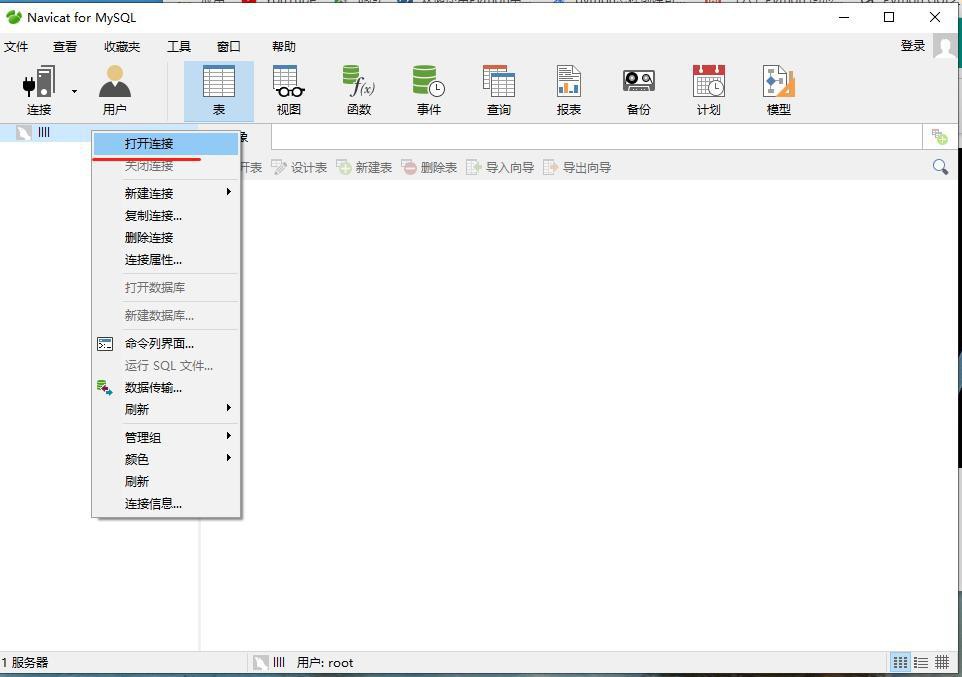Click the 删除表 toolbar button
The image size is (962, 677).
(x=429, y=168)
